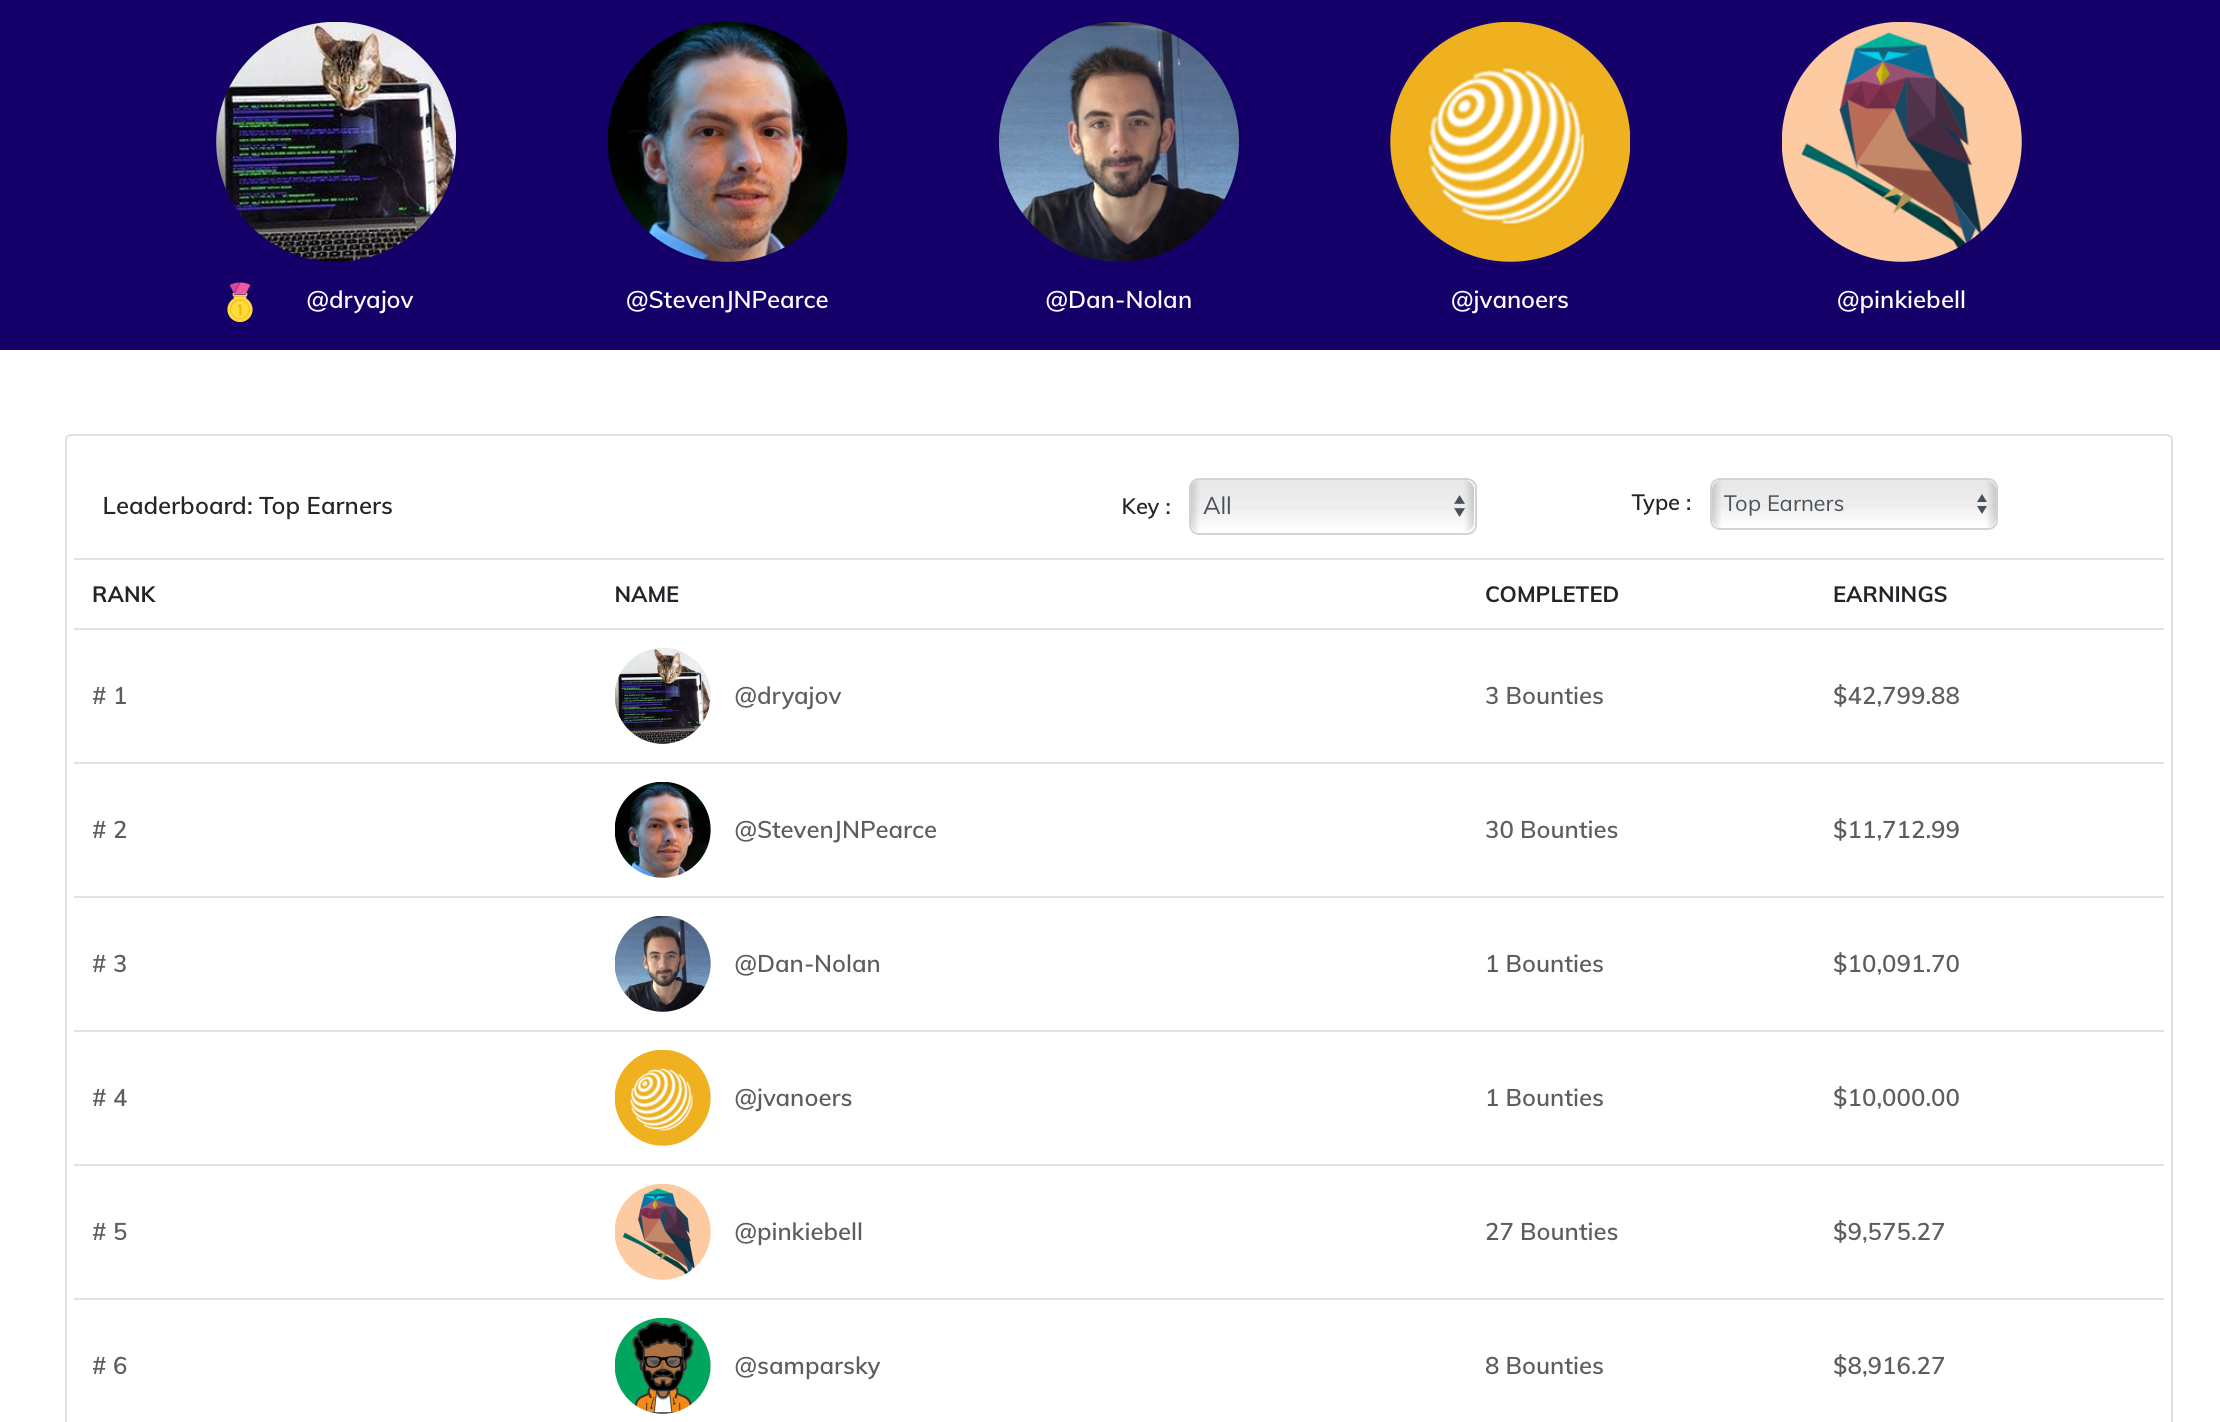This screenshot has width=2220, height=1422.
Task: Click jvanoers' small yellow icon in rank 4 row
Action: tap(662, 1098)
